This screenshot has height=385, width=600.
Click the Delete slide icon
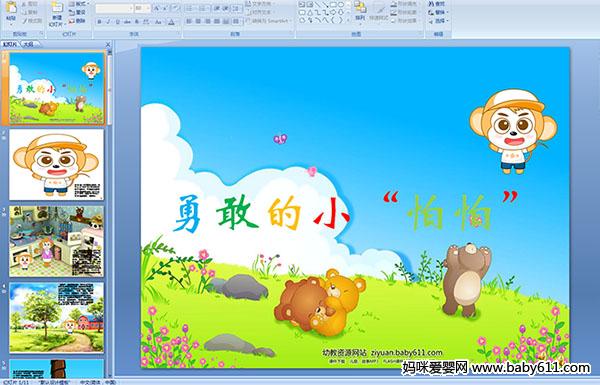[x=77, y=21]
